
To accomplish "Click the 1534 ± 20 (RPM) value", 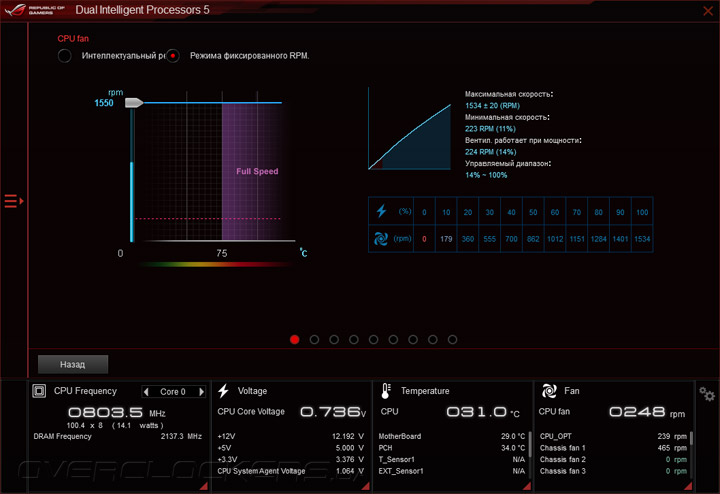I will (x=492, y=106).
